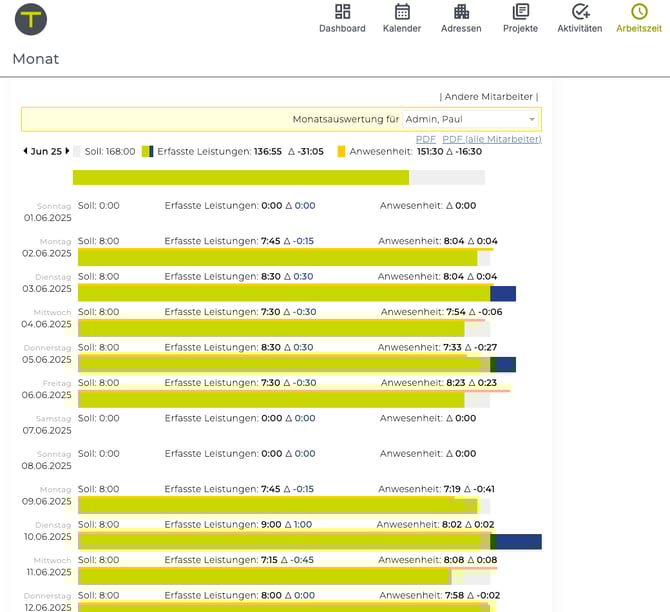
Task: Open PDF (alle Mitarbeiter) link
Action: [x=492, y=139]
